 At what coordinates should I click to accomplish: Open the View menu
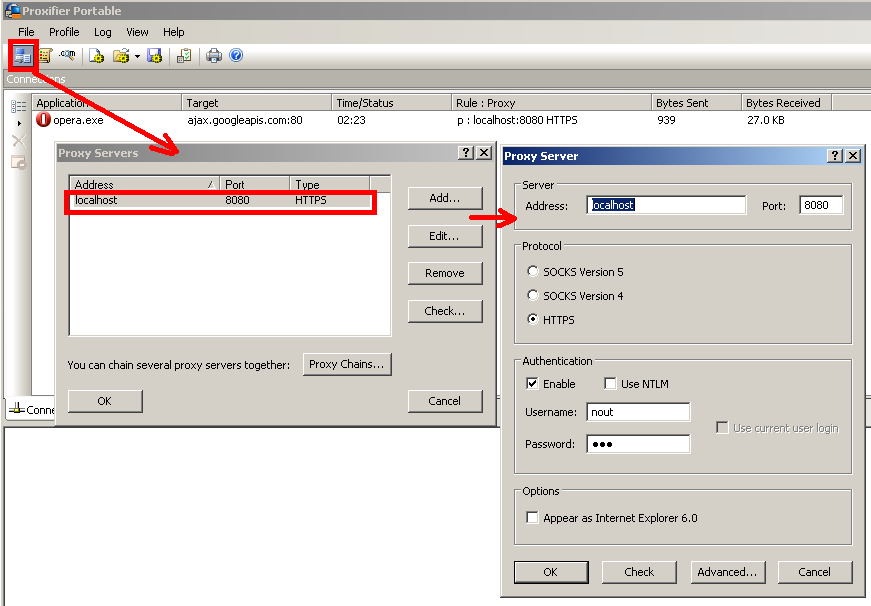tap(137, 32)
